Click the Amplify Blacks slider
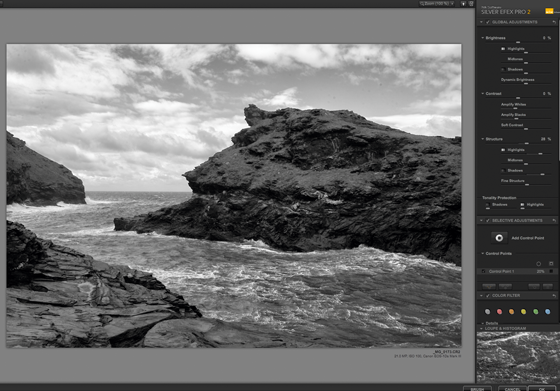 (x=526, y=119)
